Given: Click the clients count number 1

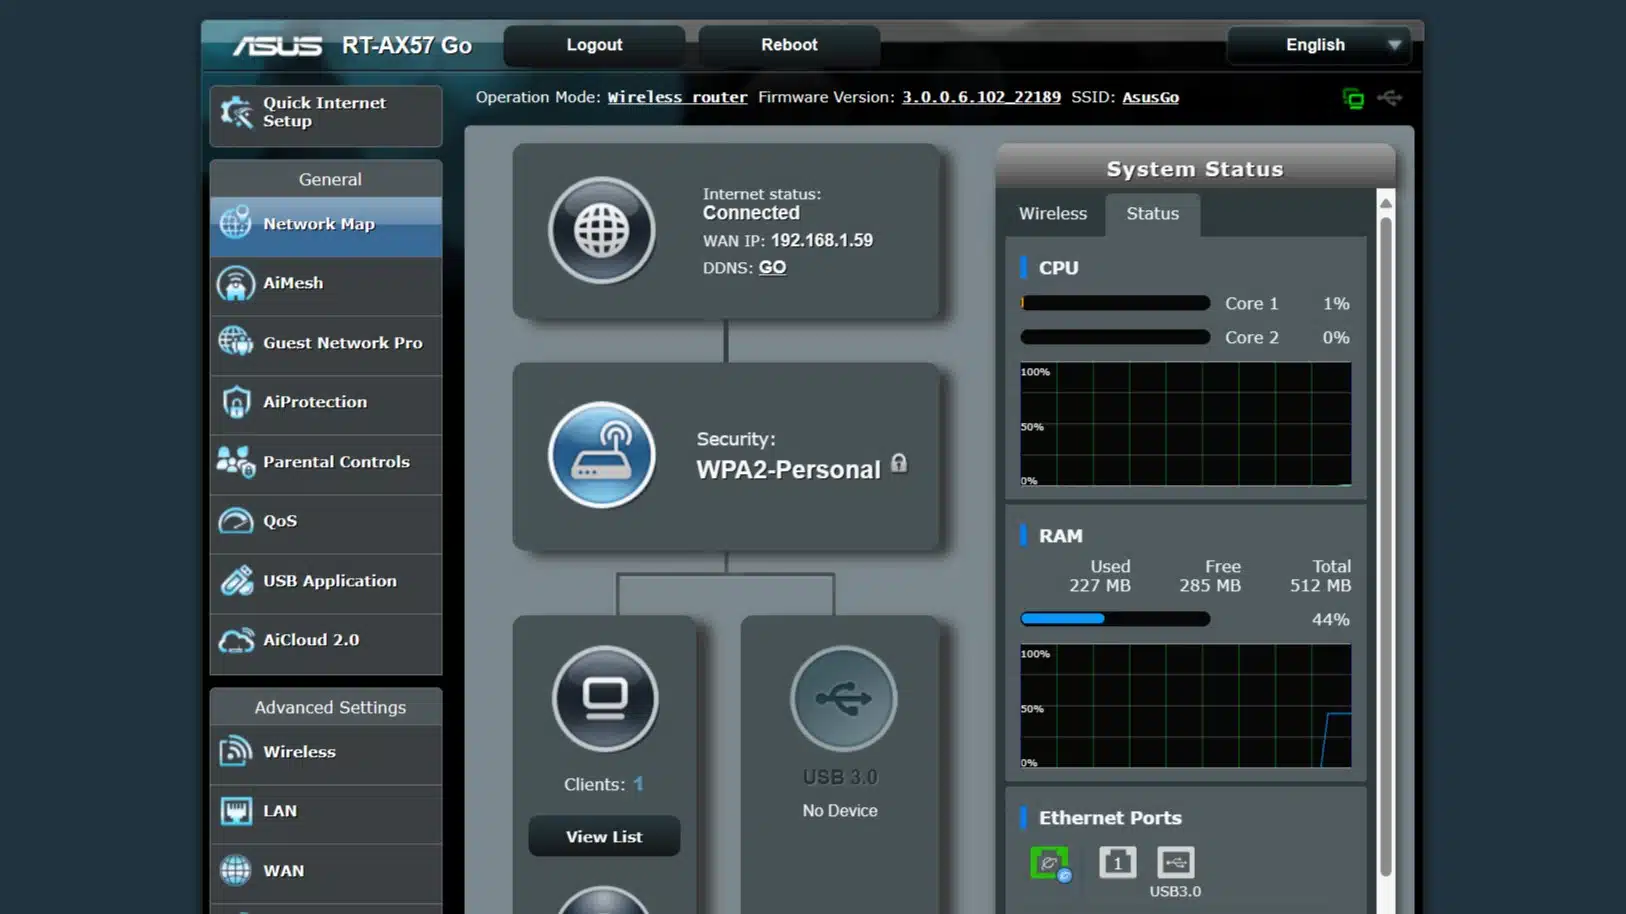Looking at the screenshot, I should (638, 784).
